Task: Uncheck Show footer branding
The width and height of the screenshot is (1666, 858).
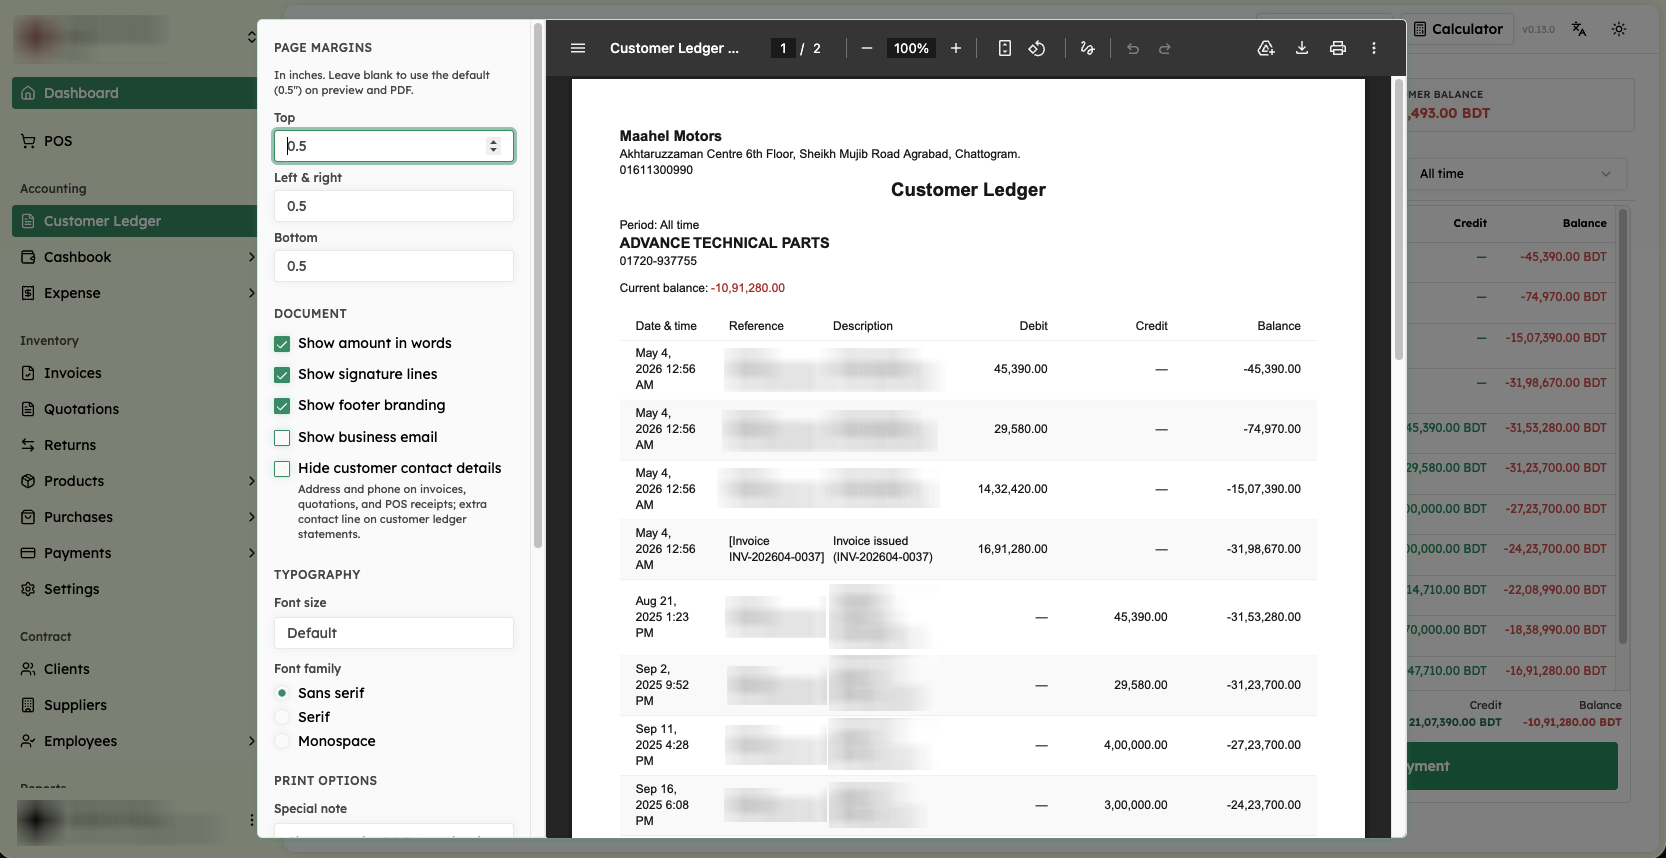Action: tap(282, 406)
